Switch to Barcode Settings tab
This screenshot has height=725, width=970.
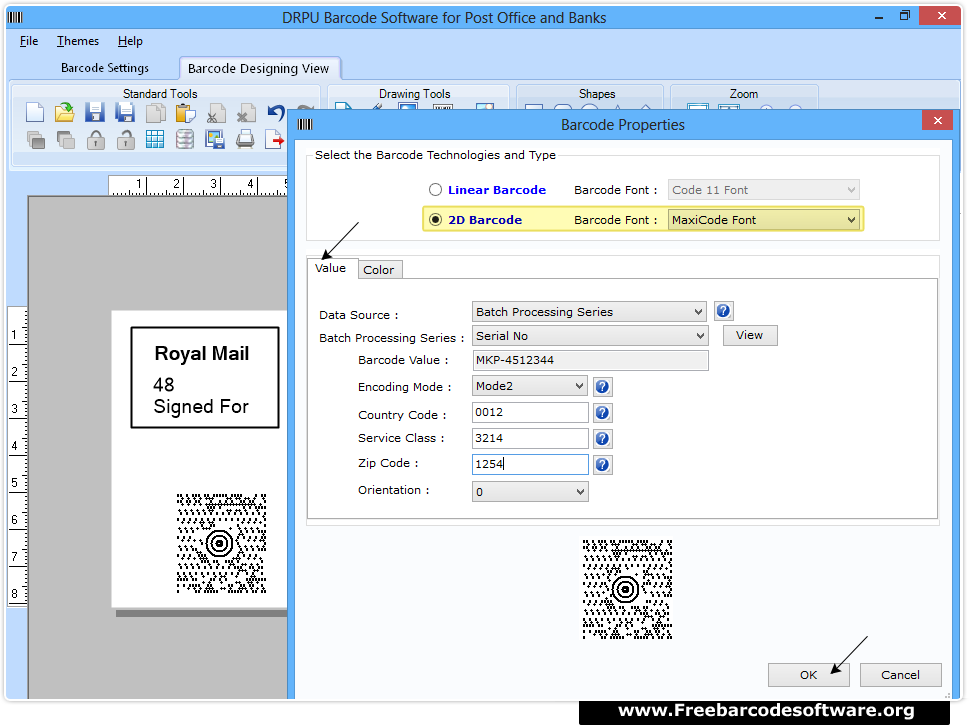point(105,68)
